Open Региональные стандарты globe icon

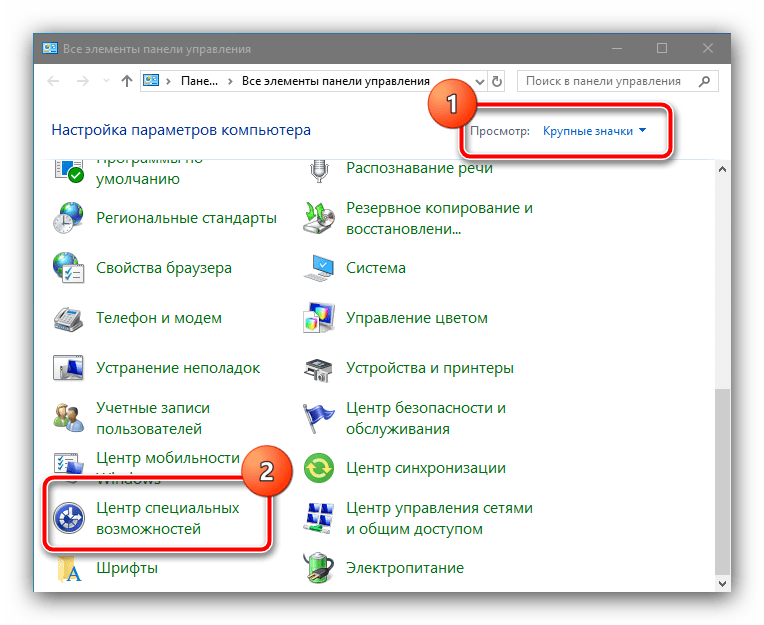68,217
